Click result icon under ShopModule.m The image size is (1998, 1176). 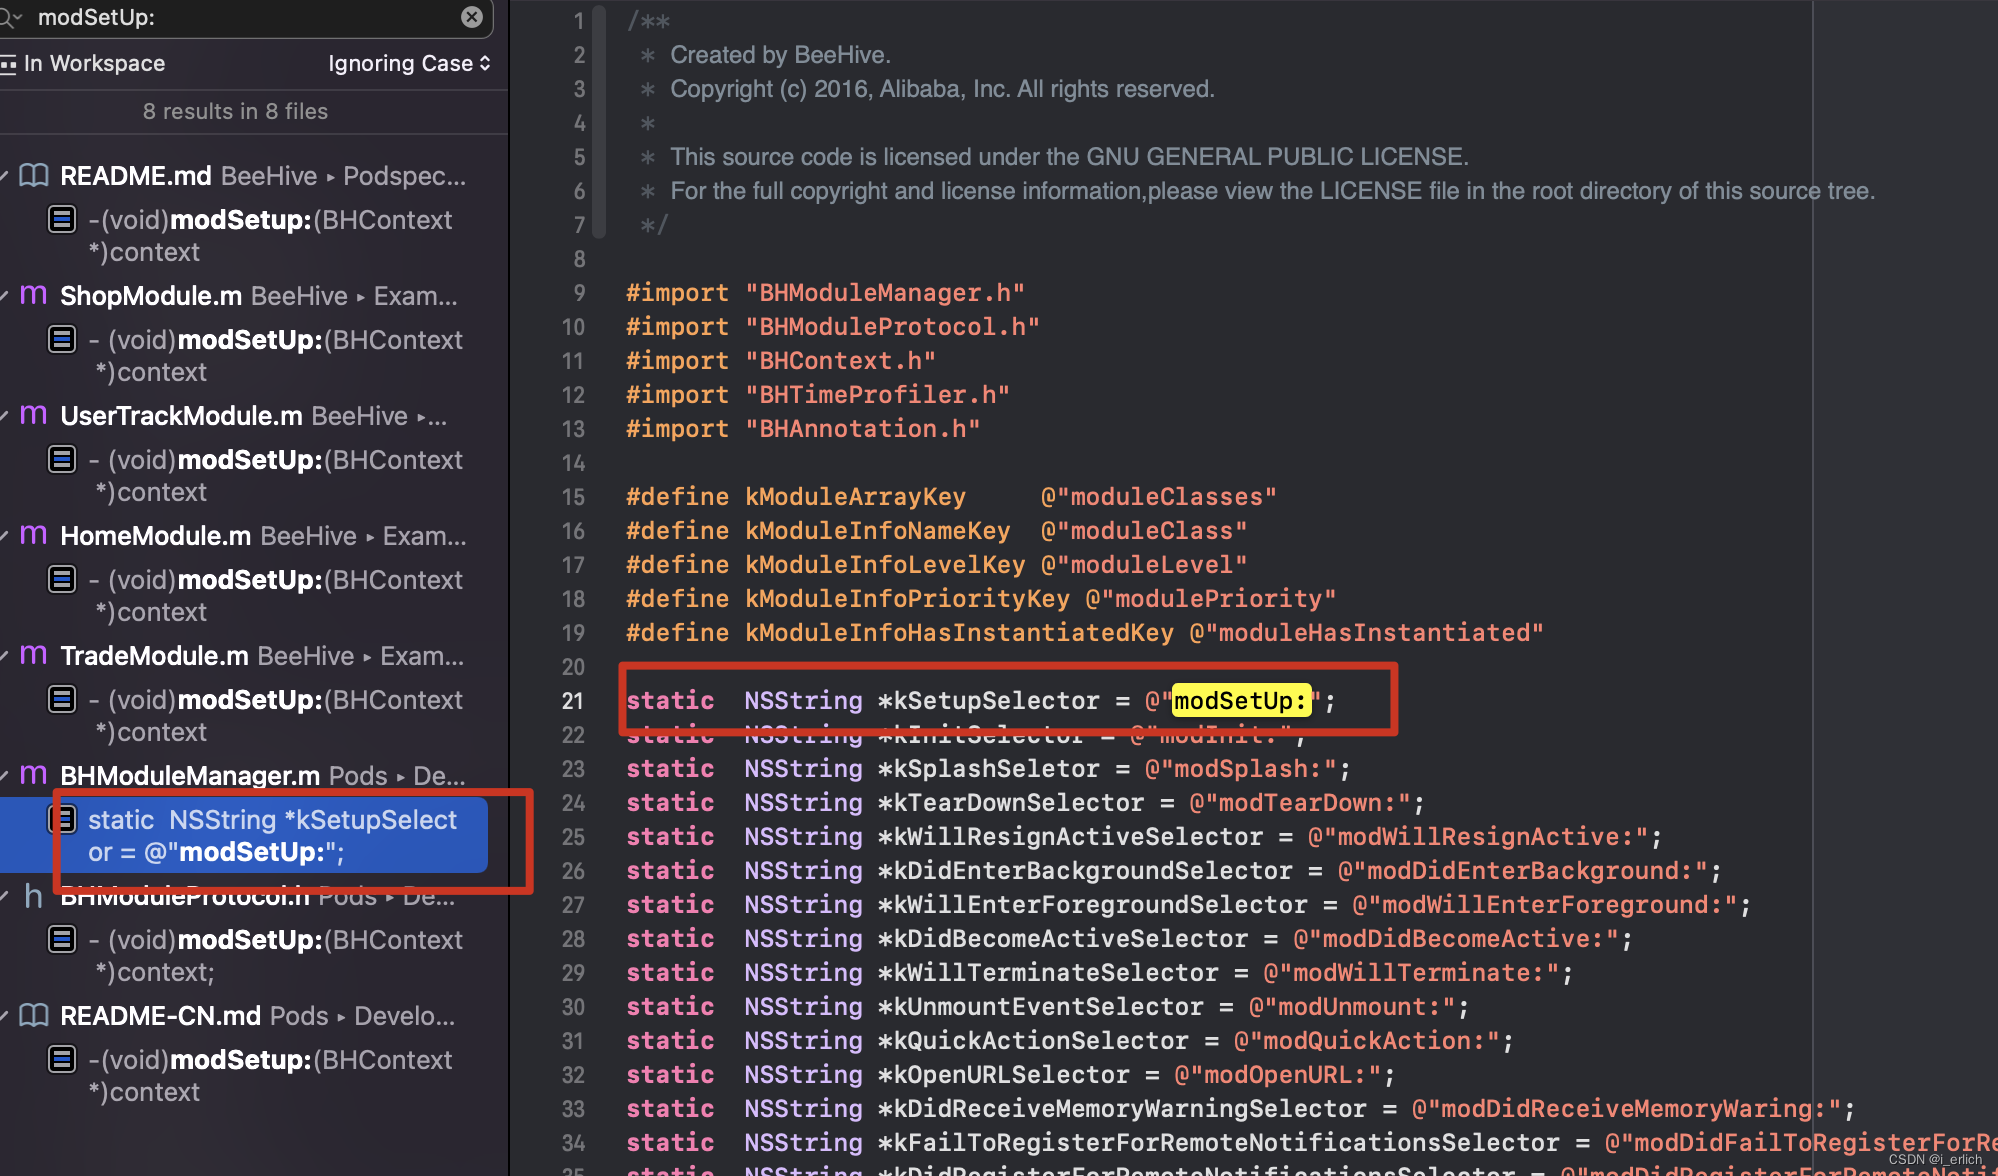coord(62,339)
